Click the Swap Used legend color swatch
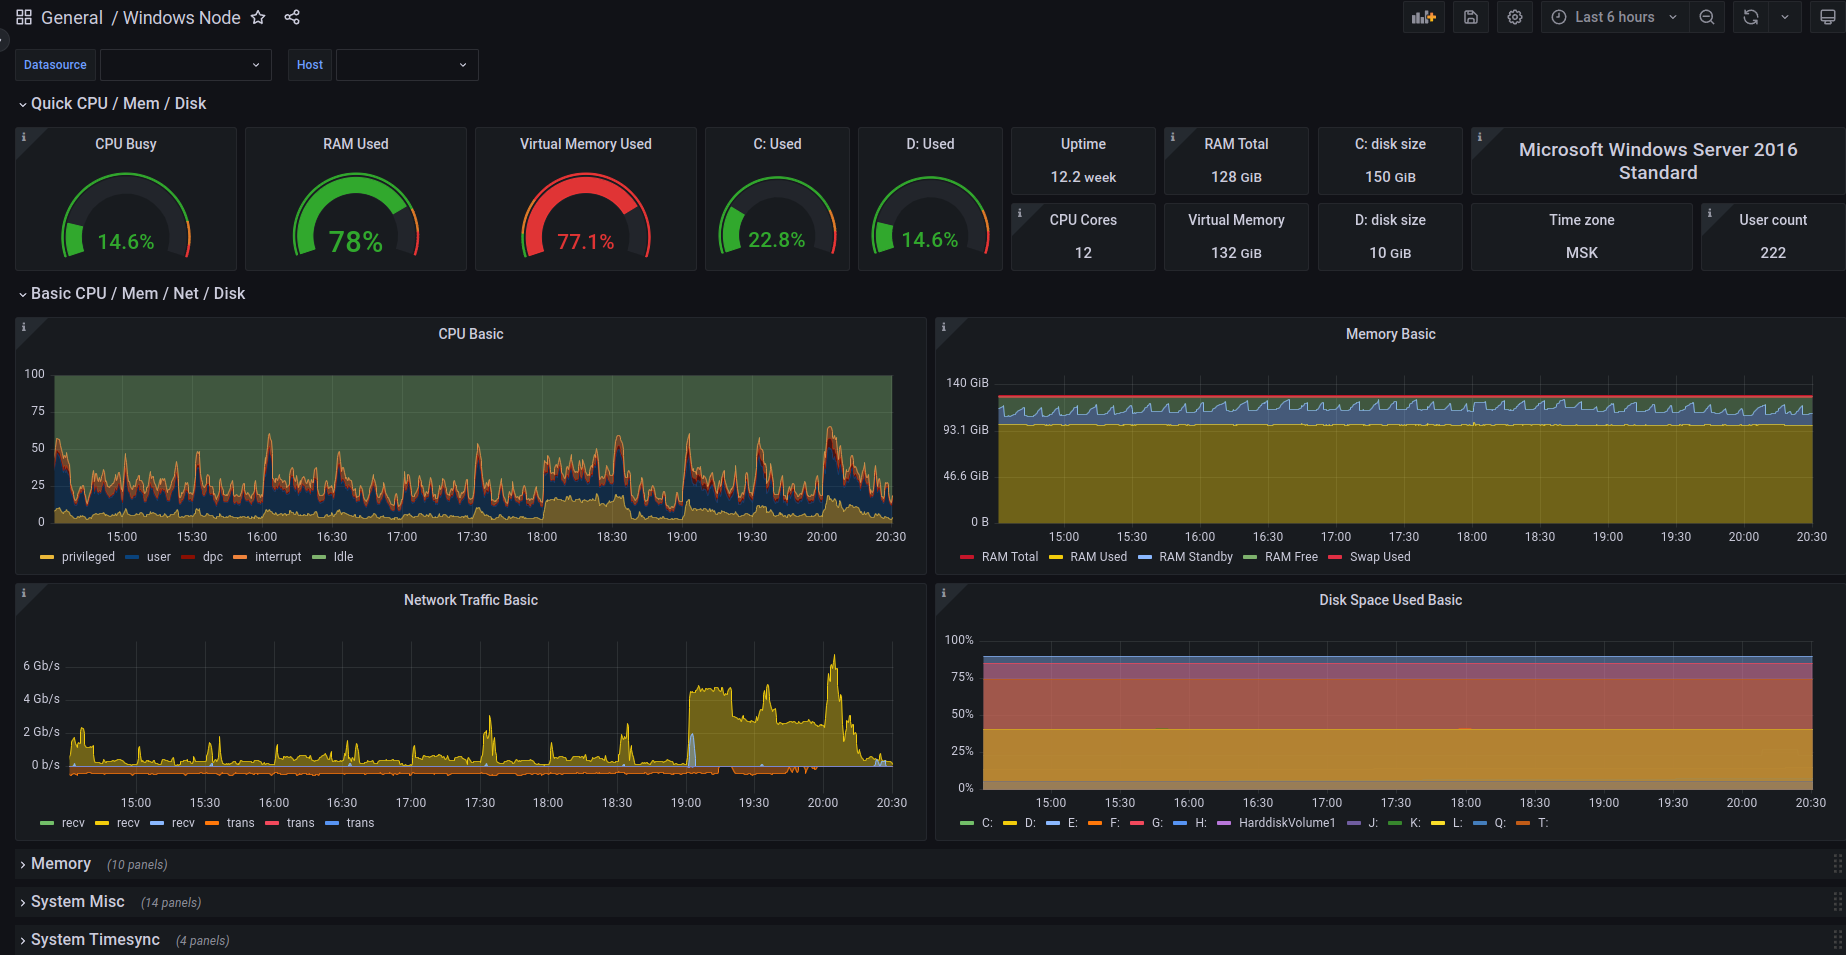 1335,557
